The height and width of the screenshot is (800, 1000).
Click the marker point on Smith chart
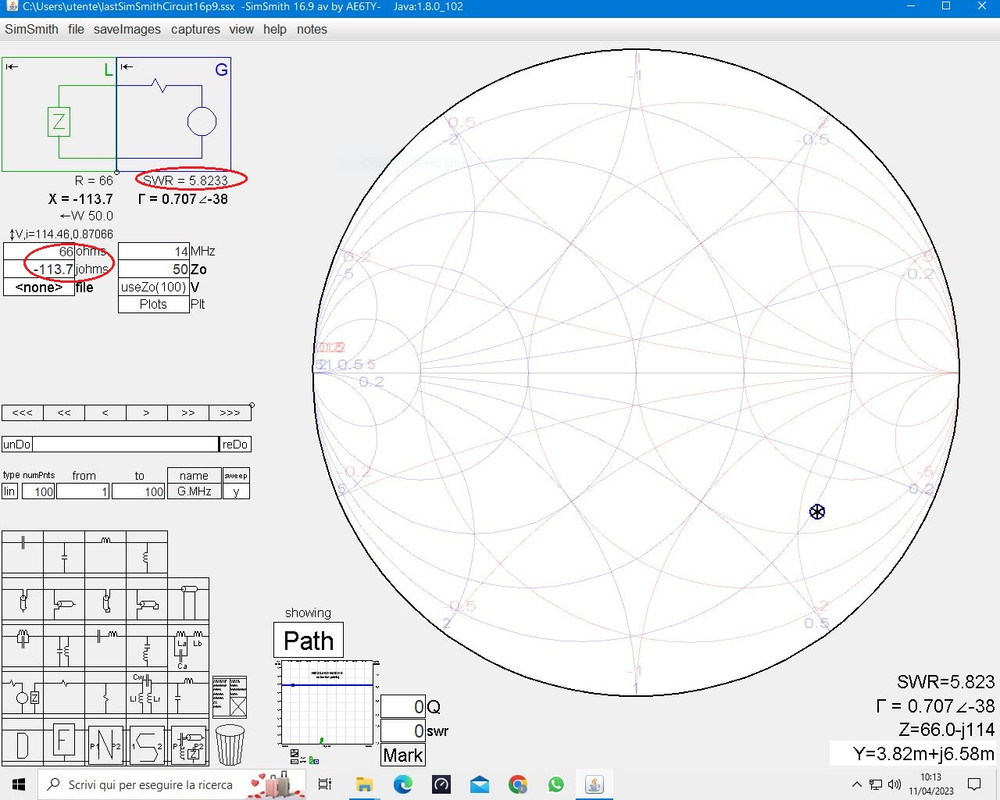[817, 512]
